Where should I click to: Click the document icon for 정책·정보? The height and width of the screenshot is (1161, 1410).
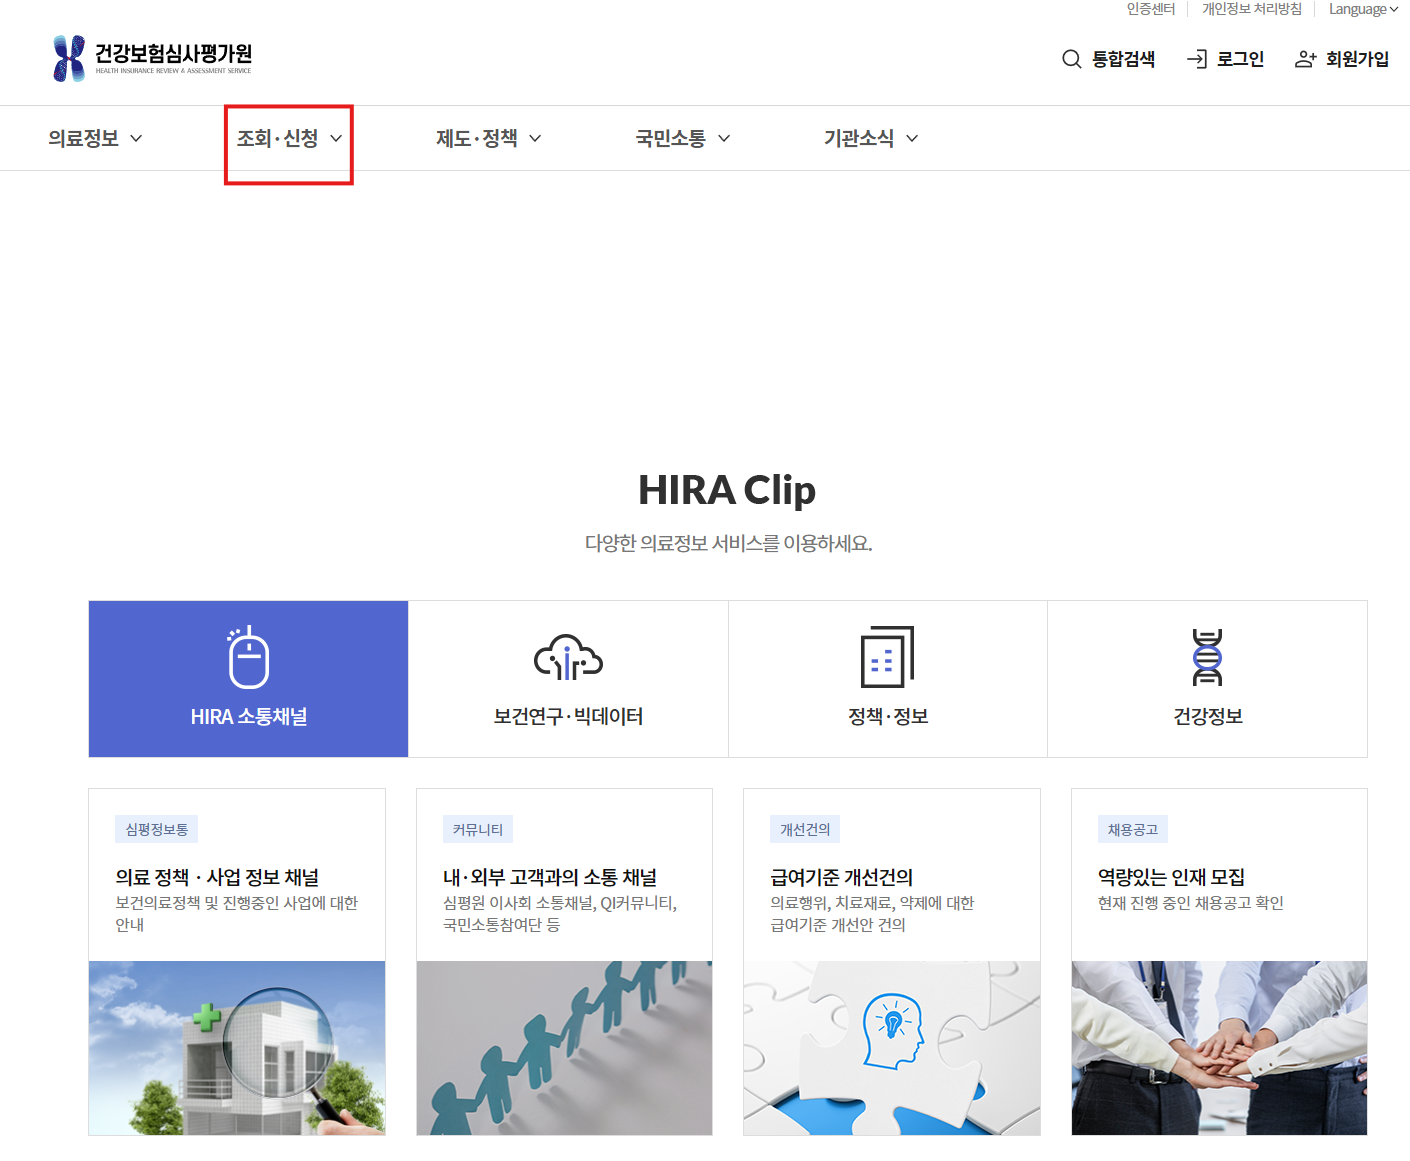[x=888, y=657]
